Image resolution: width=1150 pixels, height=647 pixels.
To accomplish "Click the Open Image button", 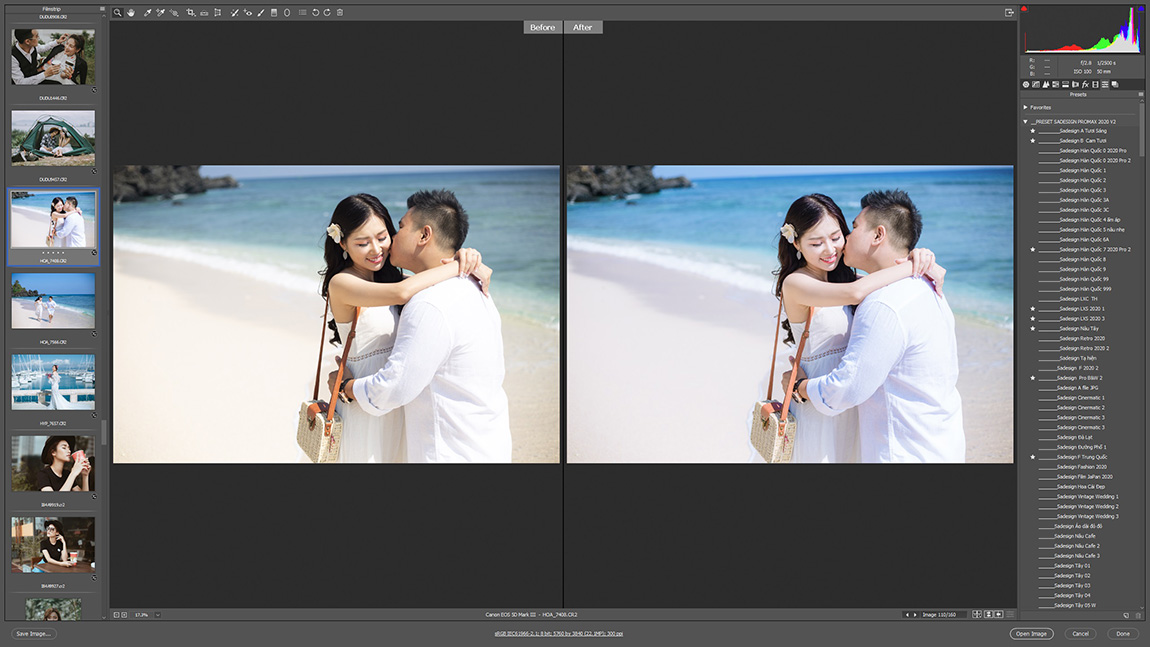I will (x=1031, y=634).
